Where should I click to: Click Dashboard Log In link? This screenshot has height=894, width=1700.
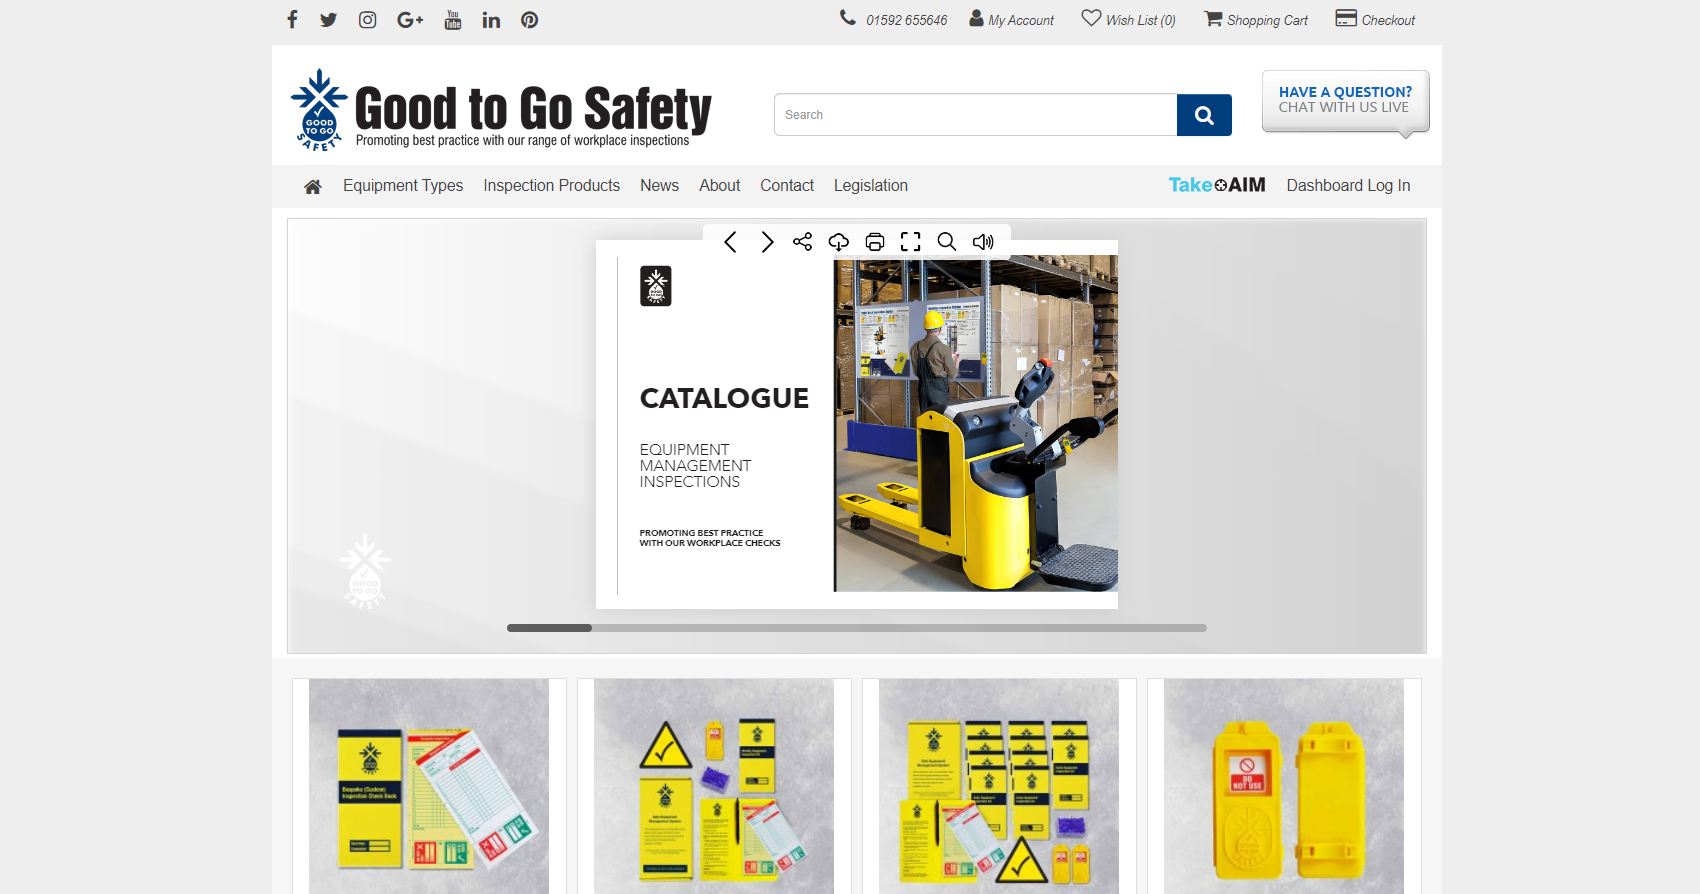(x=1348, y=186)
